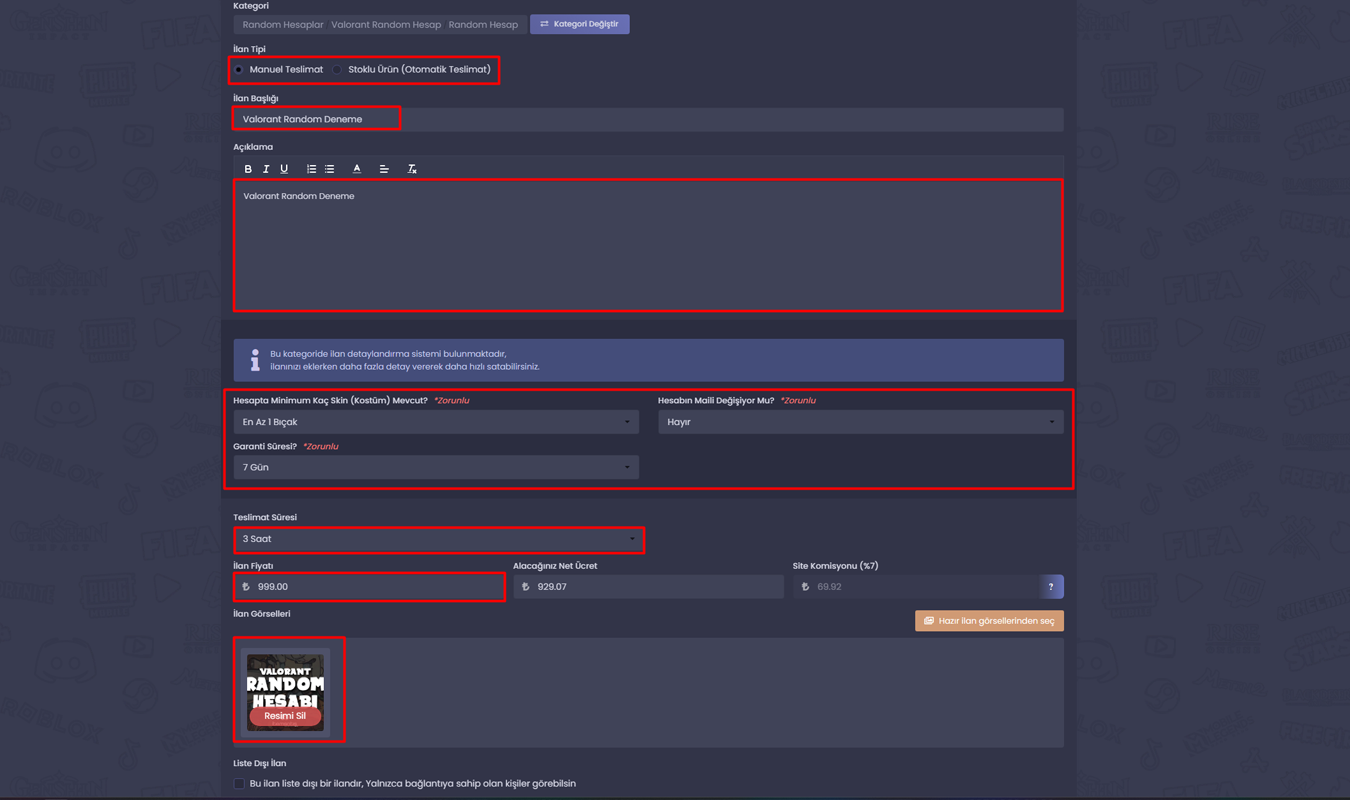Click the Valorant Random Hesap category breadcrumb

386,25
